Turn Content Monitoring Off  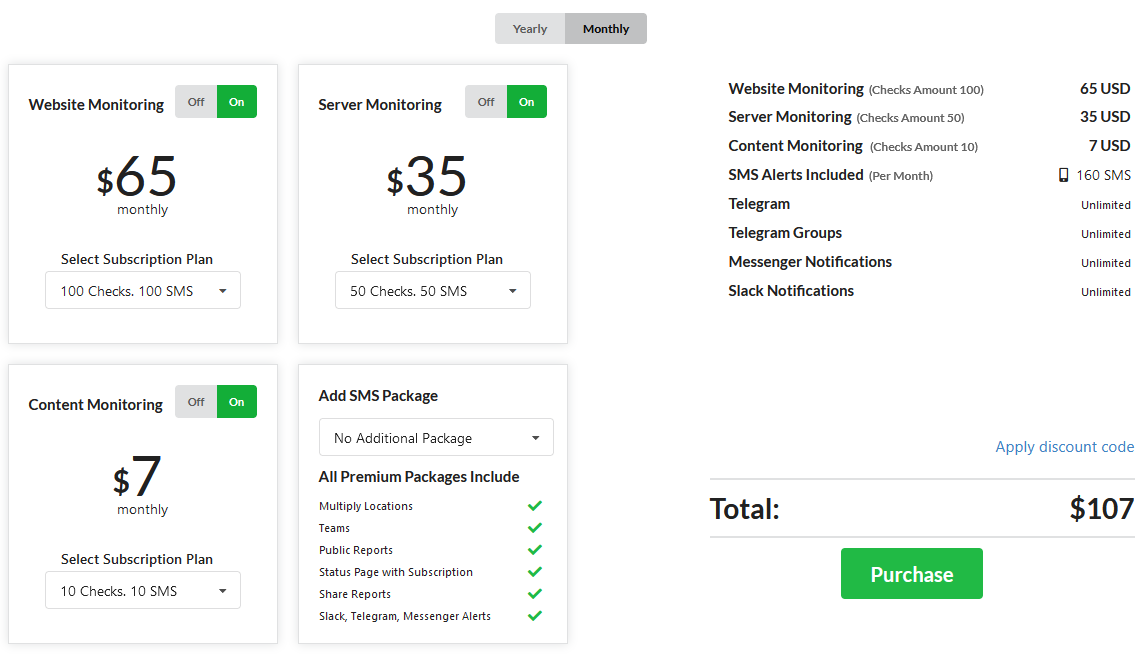pos(196,401)
